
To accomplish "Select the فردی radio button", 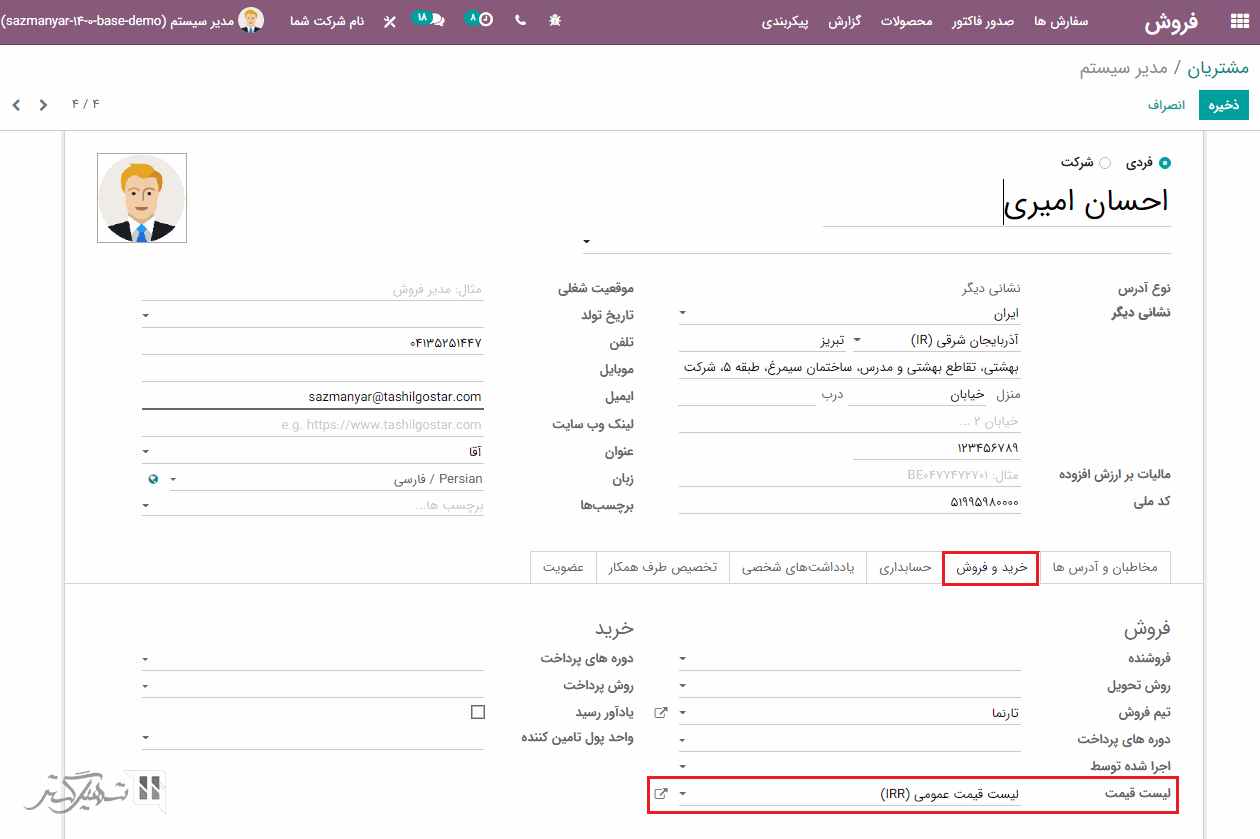I will [x=1164, y=163].
